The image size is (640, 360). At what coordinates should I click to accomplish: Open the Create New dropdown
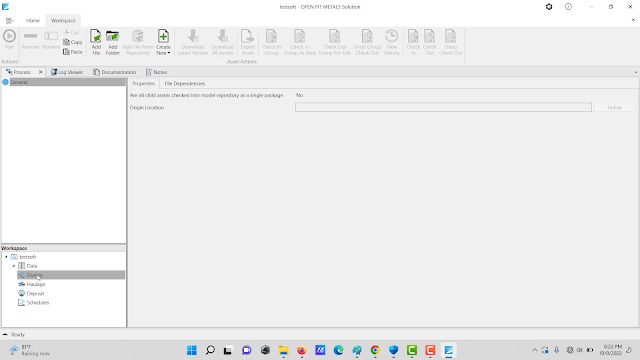click(163, 42)
